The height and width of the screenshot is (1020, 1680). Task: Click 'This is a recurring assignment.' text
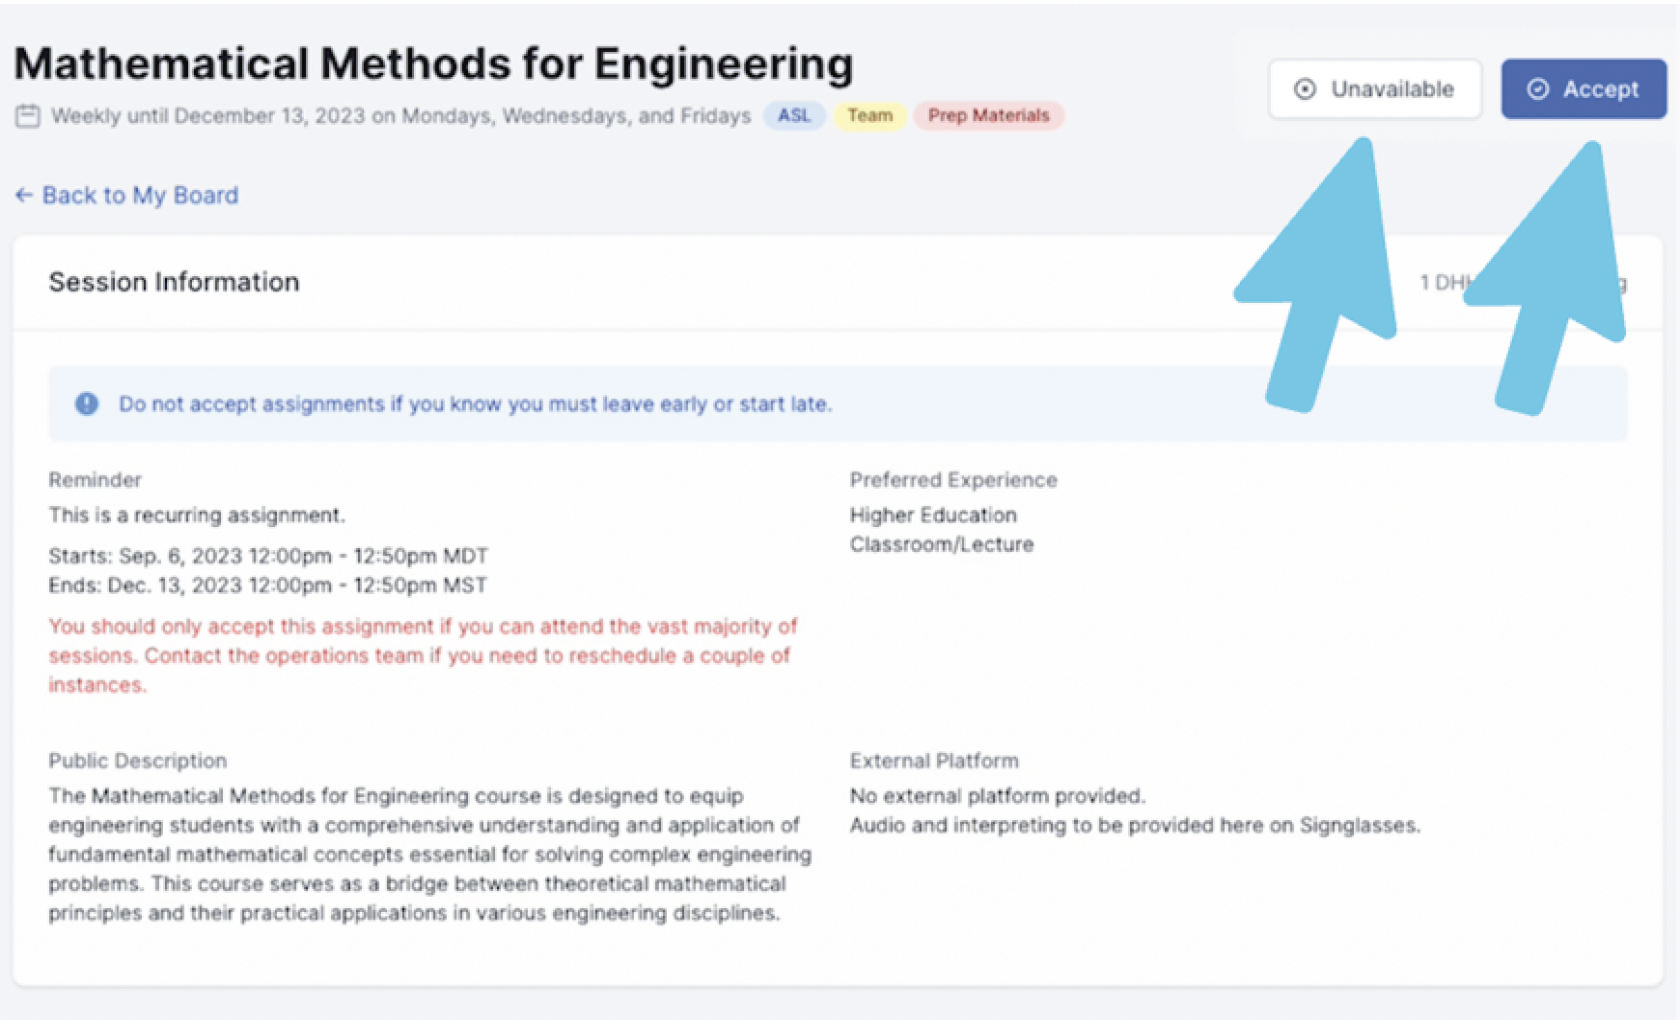[x=197, y=515]
